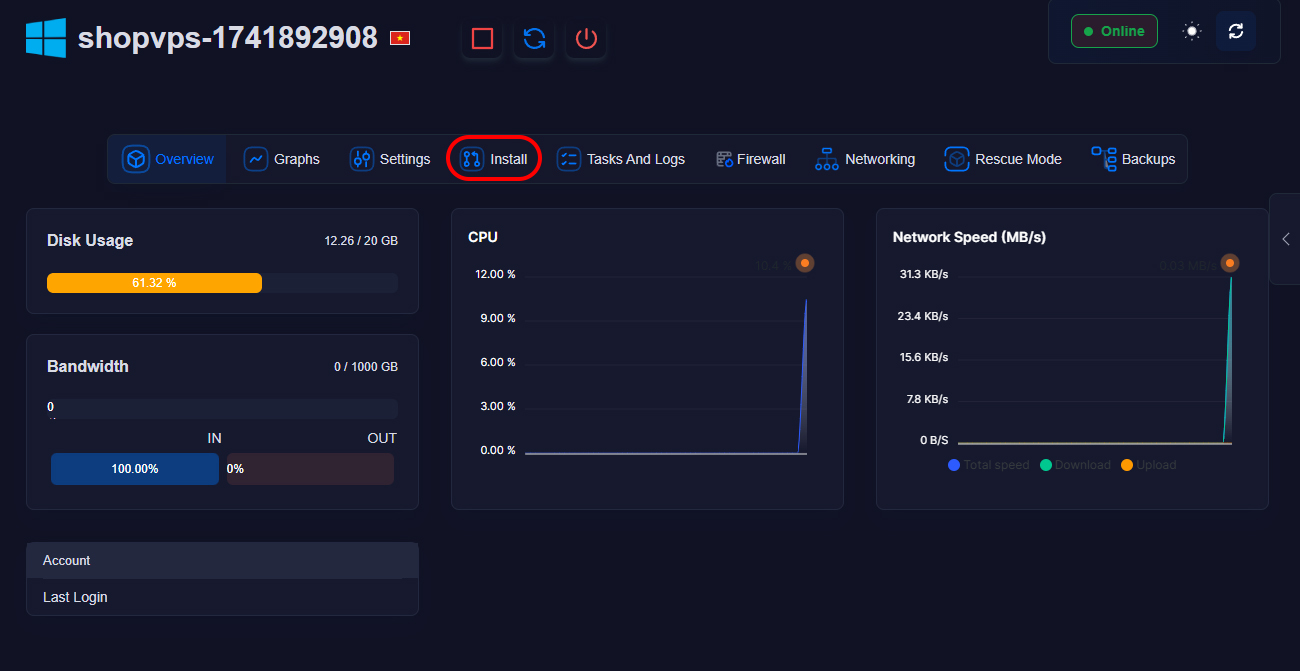Click the orange marker on Network Speed graph
Image resolution: width=1300 pixels, height=671 pixels.
tap(1230, 263)
